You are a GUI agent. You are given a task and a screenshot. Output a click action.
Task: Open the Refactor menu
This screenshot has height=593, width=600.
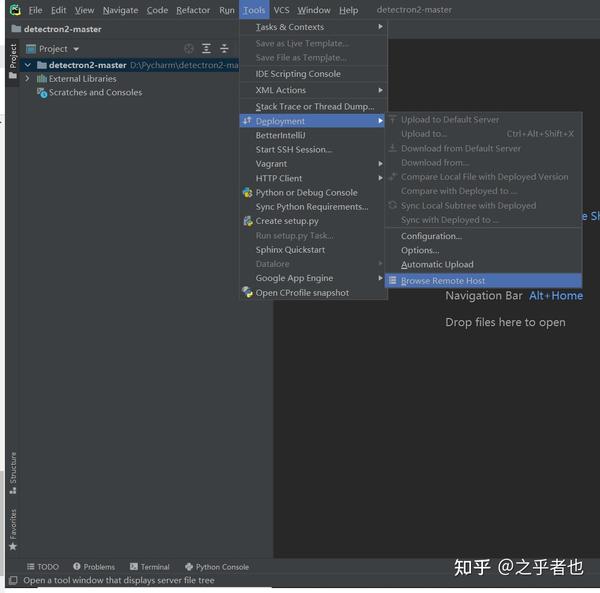click(193, 10)
